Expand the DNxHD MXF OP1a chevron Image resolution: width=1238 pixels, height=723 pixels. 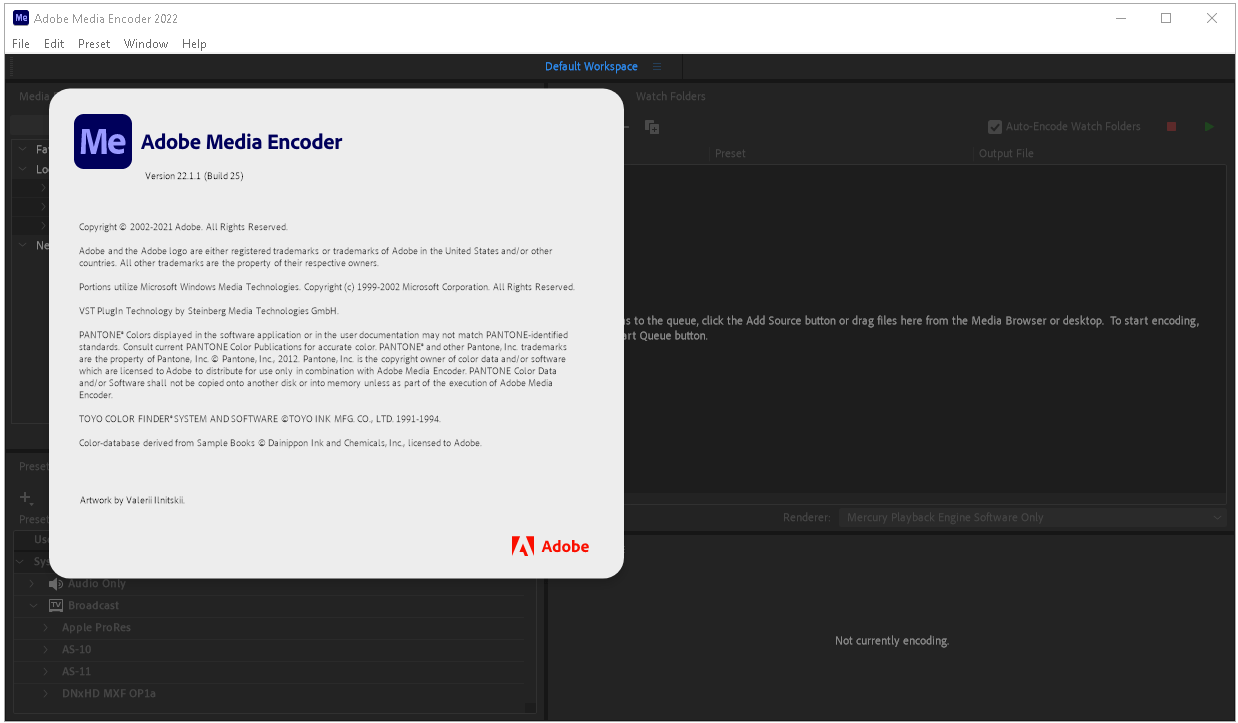[x=47, y=694]
